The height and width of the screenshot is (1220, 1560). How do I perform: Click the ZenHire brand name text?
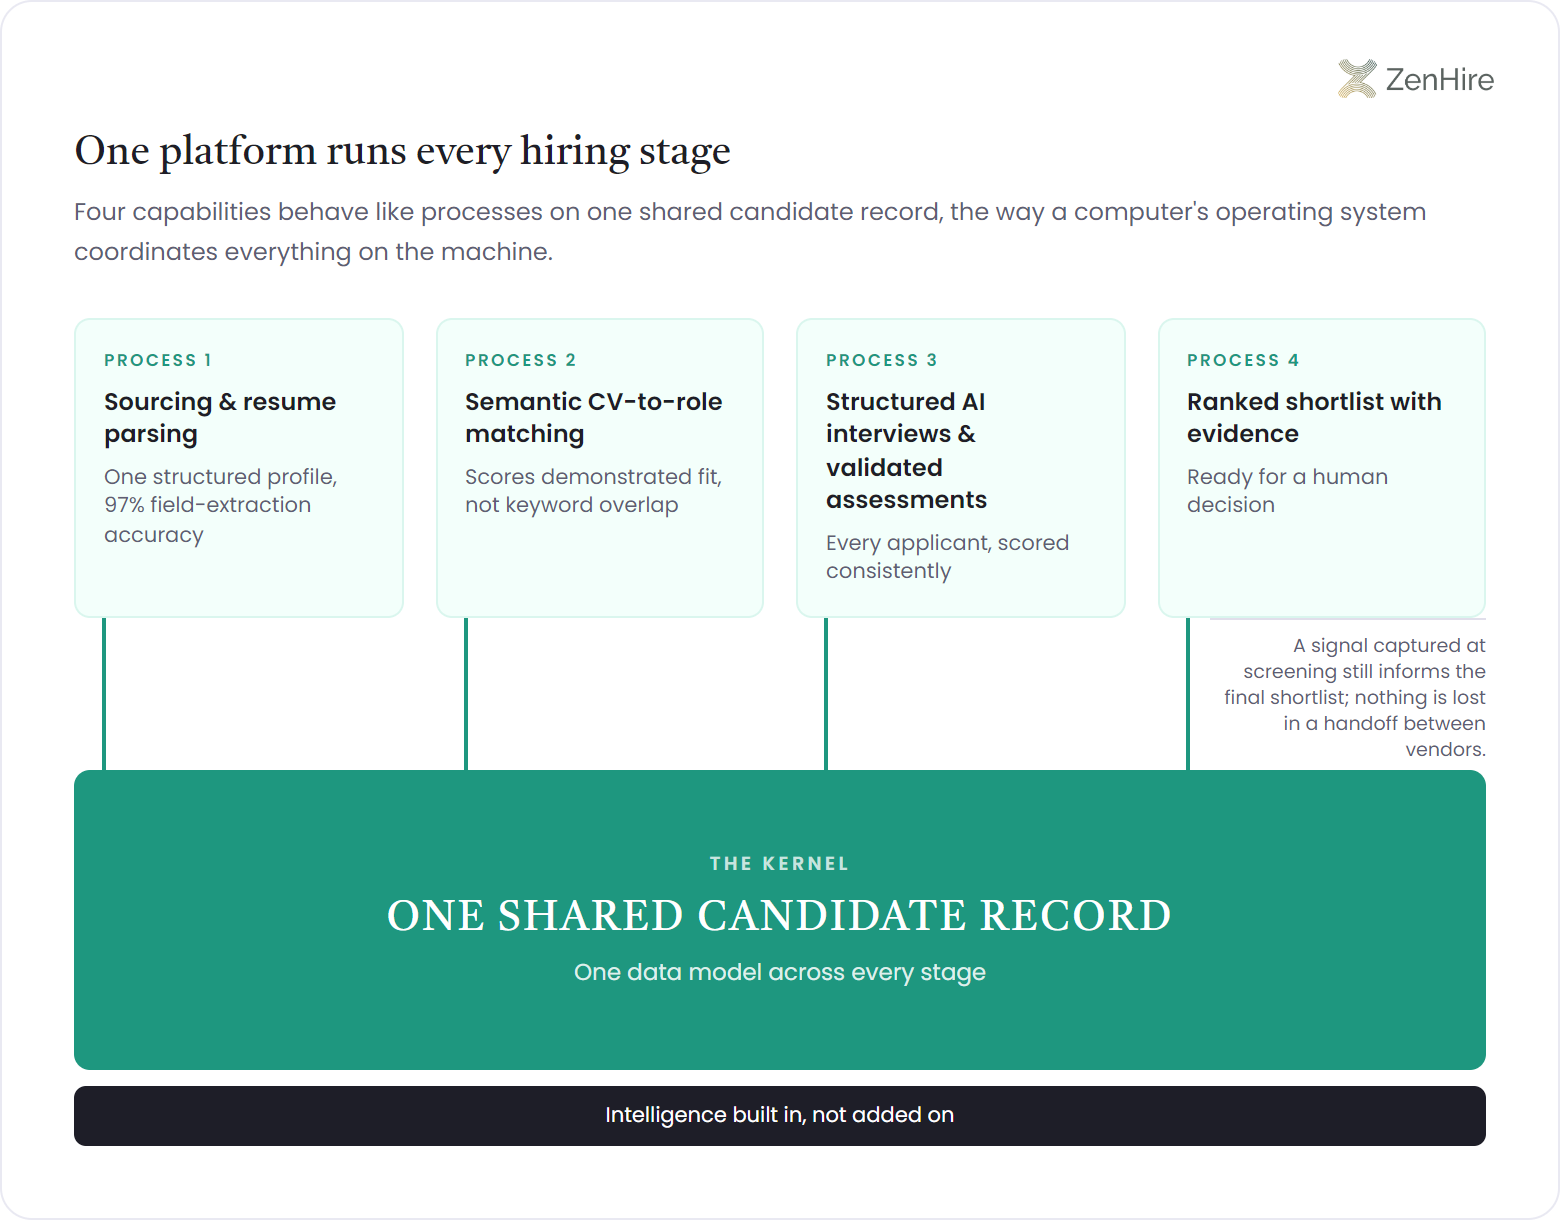(1440, 79)
